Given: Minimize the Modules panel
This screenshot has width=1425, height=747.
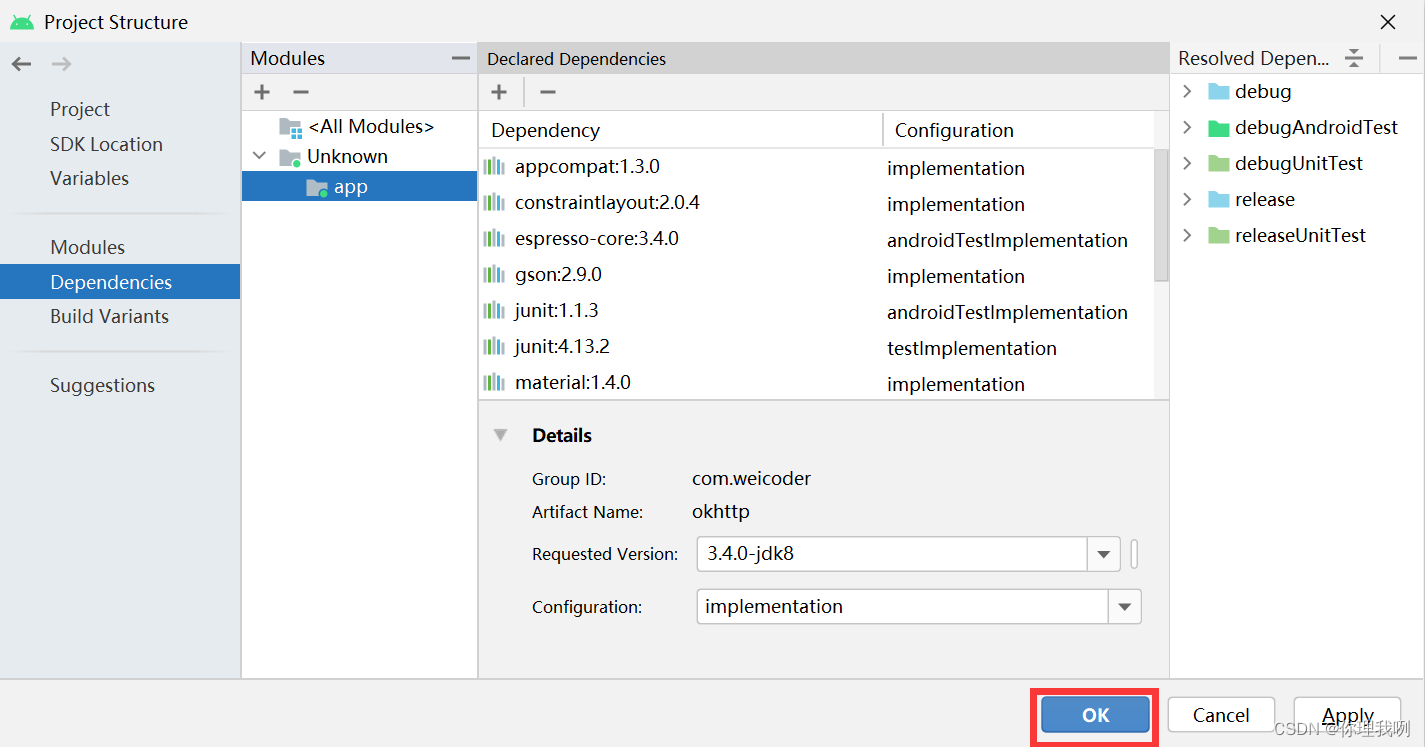Looking at the screenshot, I should [x=459, y=58].
